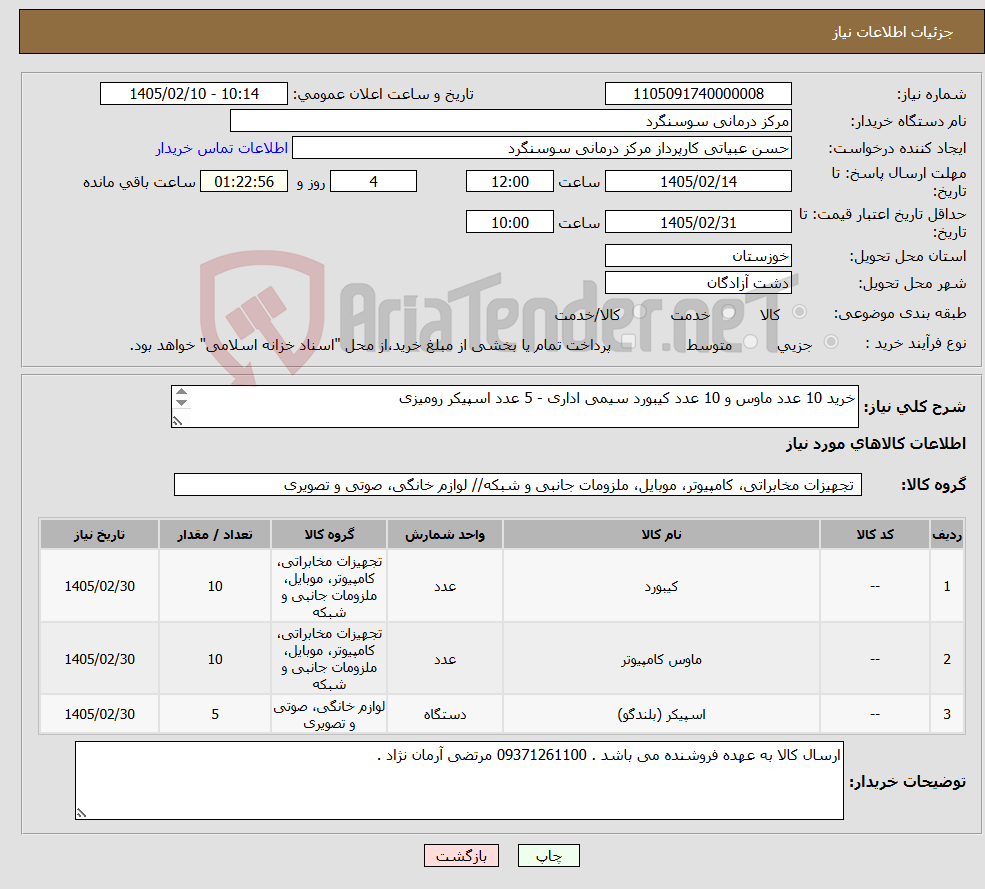The width and height of the screenshot is (985, 889).
Task: Click the goods group field
Action: pos(518,484)
